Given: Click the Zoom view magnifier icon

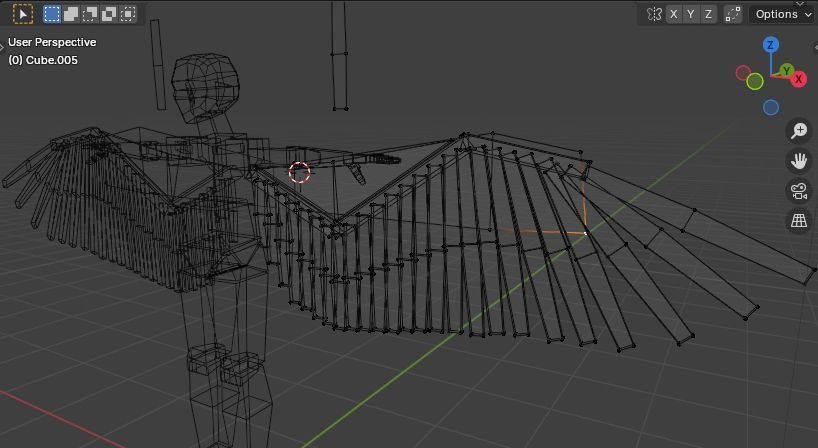Looking at the screenshot, I should [x=799, y=130].
